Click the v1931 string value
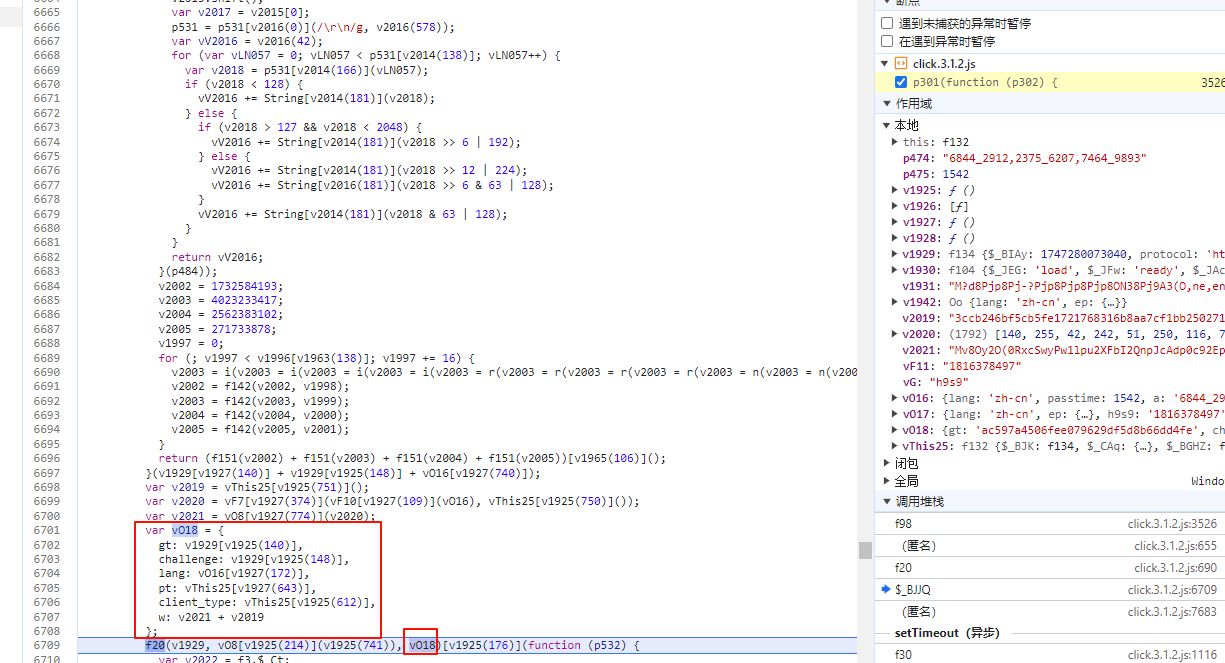This screenshot has width=1225, height=663. point(1086,286)
